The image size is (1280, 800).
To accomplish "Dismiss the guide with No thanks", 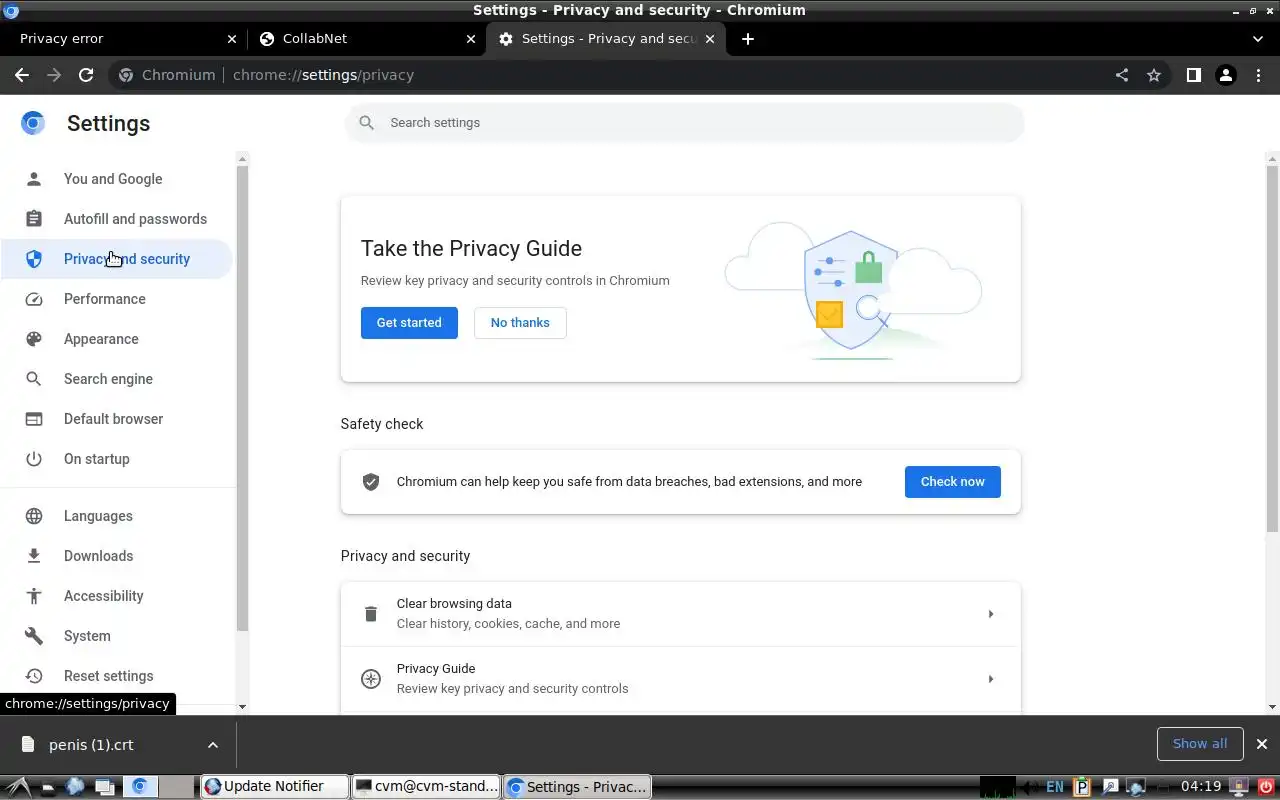I will point(520,323).
